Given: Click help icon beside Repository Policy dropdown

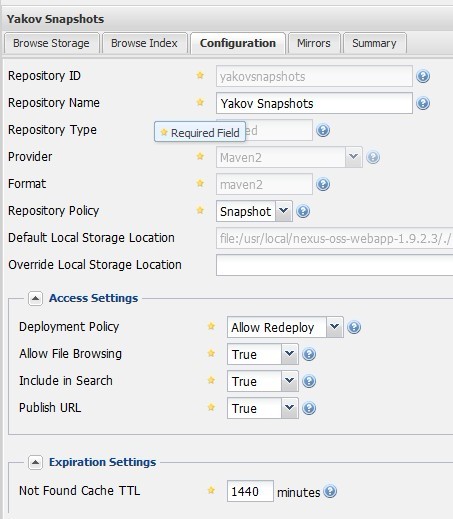Looking at the screenshot, I should [x=303, y=211].
